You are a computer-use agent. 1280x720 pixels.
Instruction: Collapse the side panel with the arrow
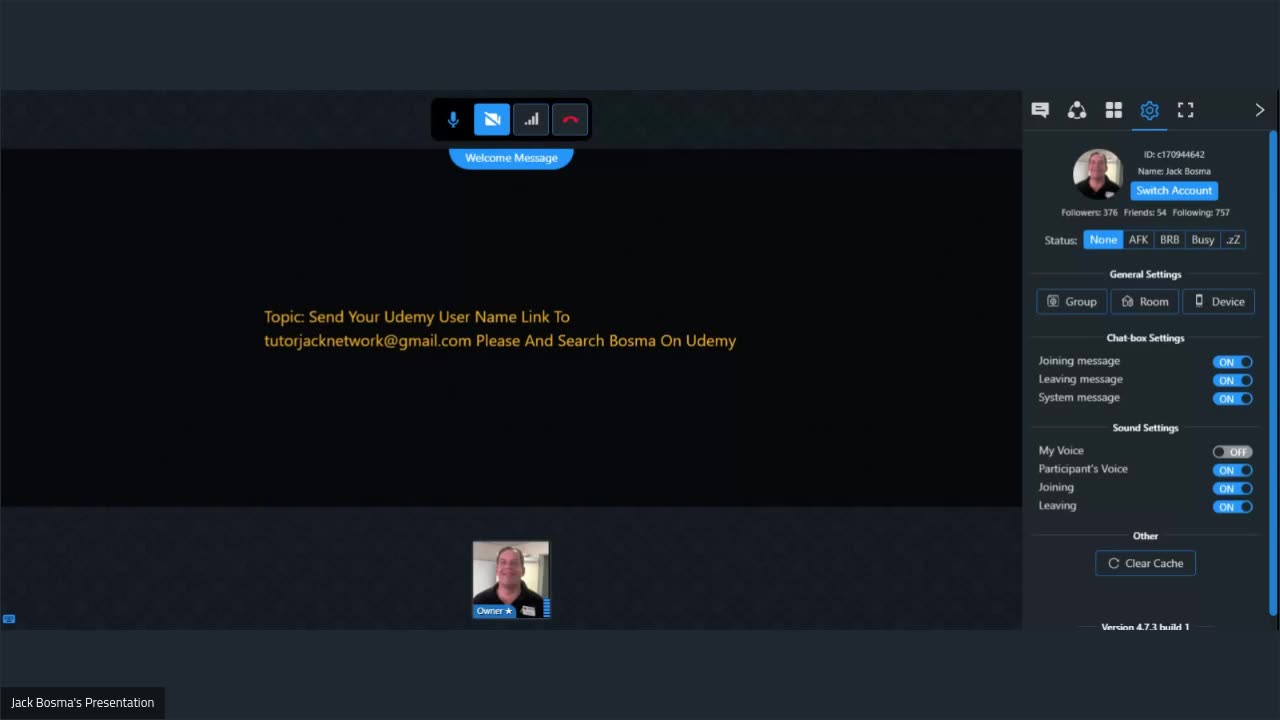[x=1259, y=110]
